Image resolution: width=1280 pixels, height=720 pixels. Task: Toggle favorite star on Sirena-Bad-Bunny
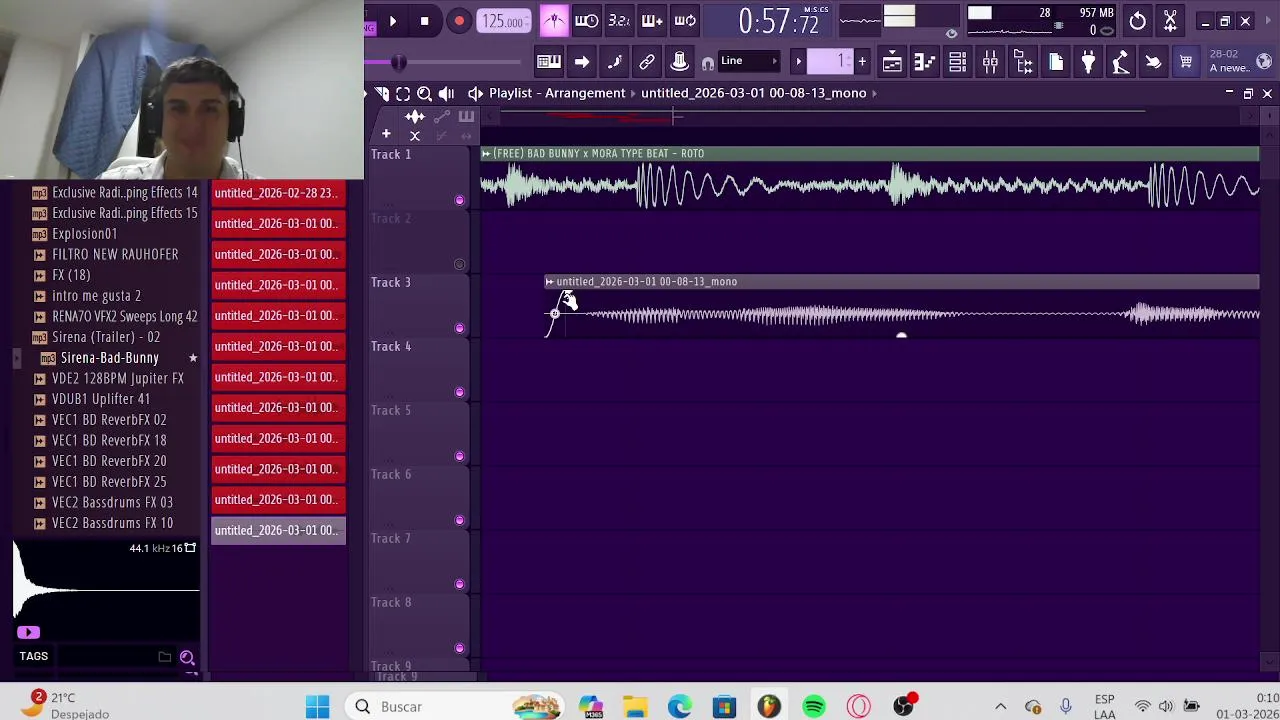click(x=193, y=357)
